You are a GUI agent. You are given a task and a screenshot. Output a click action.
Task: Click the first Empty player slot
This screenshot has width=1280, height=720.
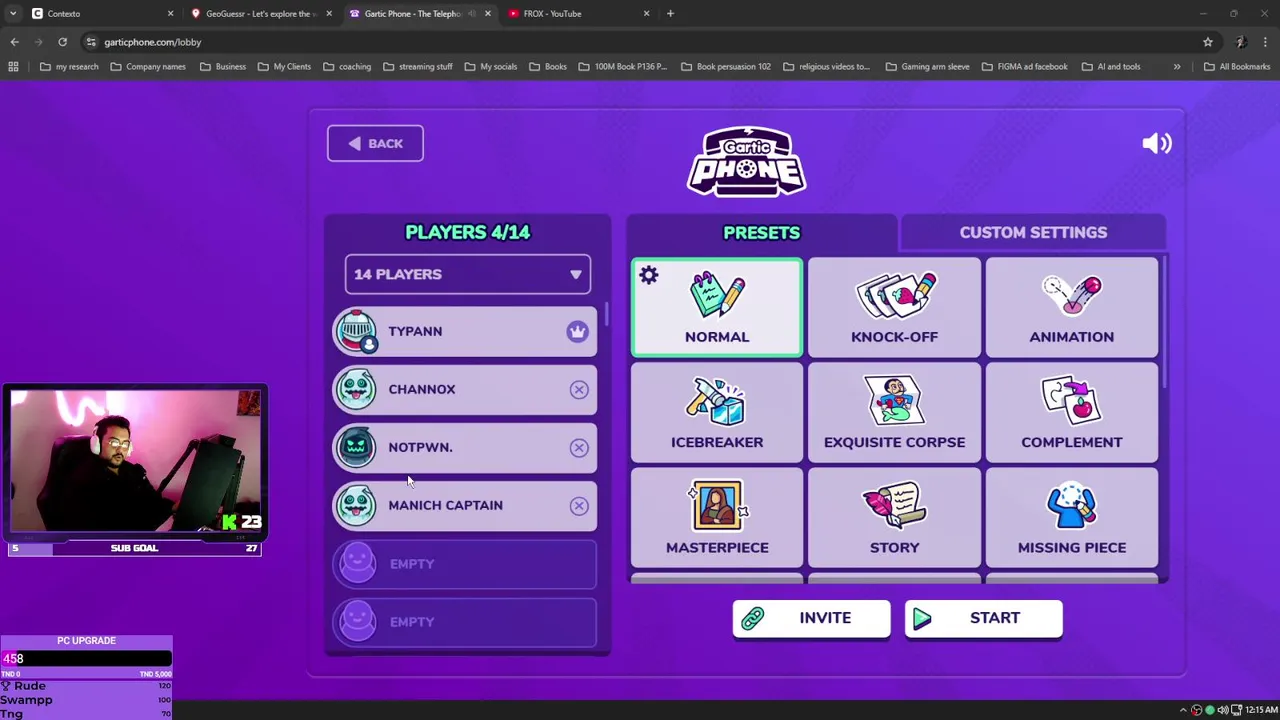465,564
